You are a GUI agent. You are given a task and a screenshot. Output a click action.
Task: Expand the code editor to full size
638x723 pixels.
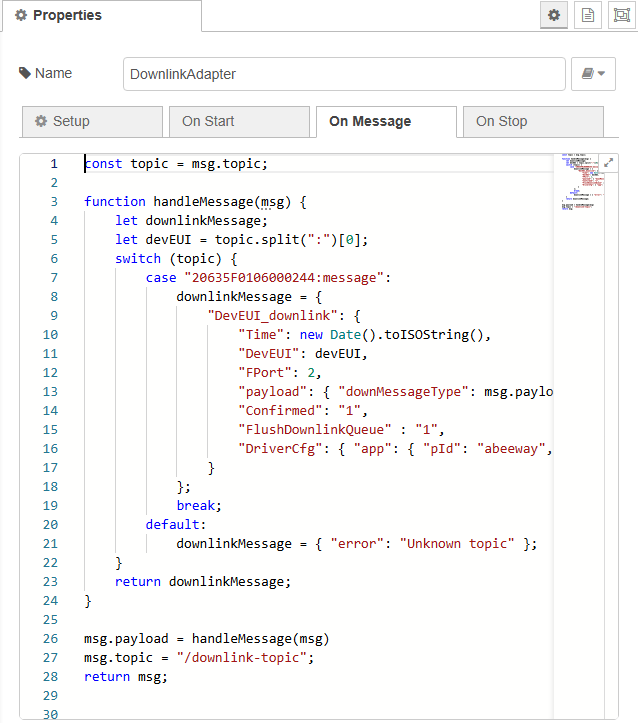pos(609,162)
